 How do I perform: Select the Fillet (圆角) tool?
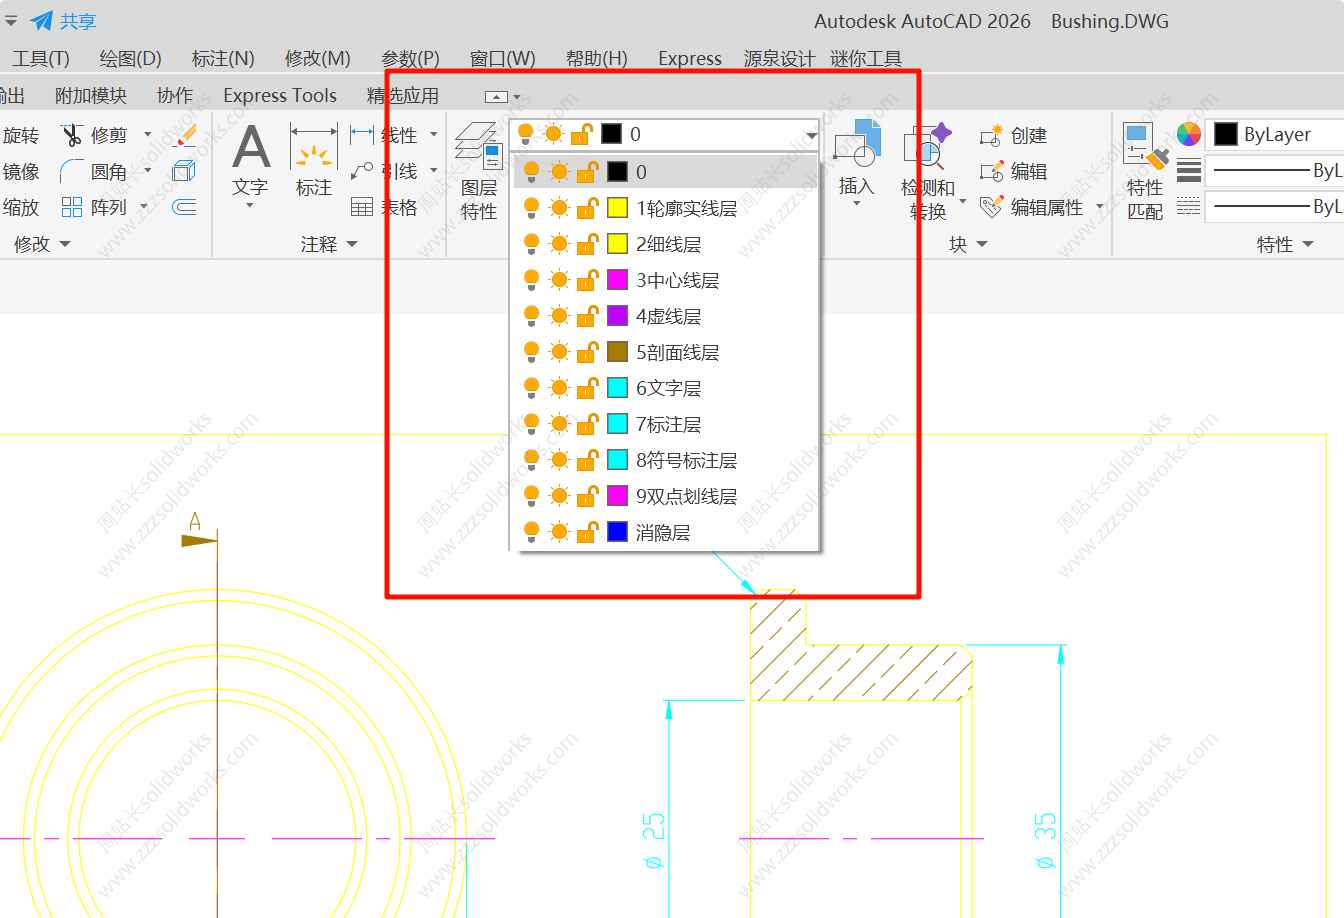click(71, 171)
